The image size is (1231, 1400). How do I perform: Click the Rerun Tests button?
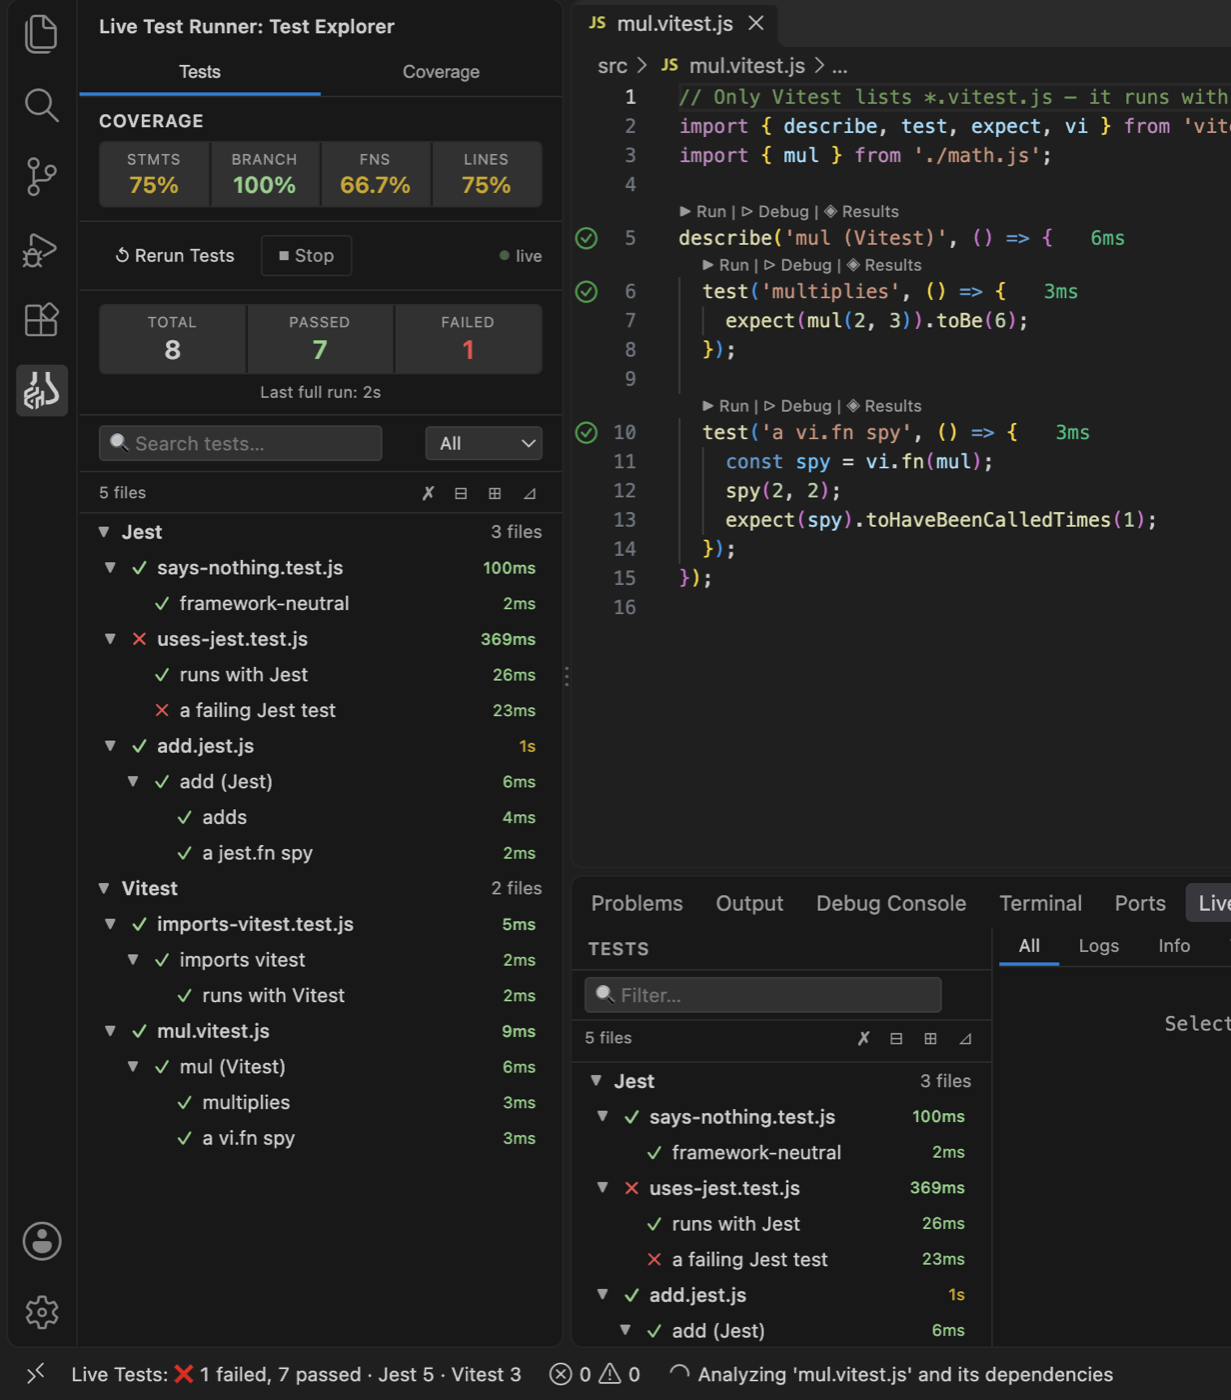click(175, 256)
